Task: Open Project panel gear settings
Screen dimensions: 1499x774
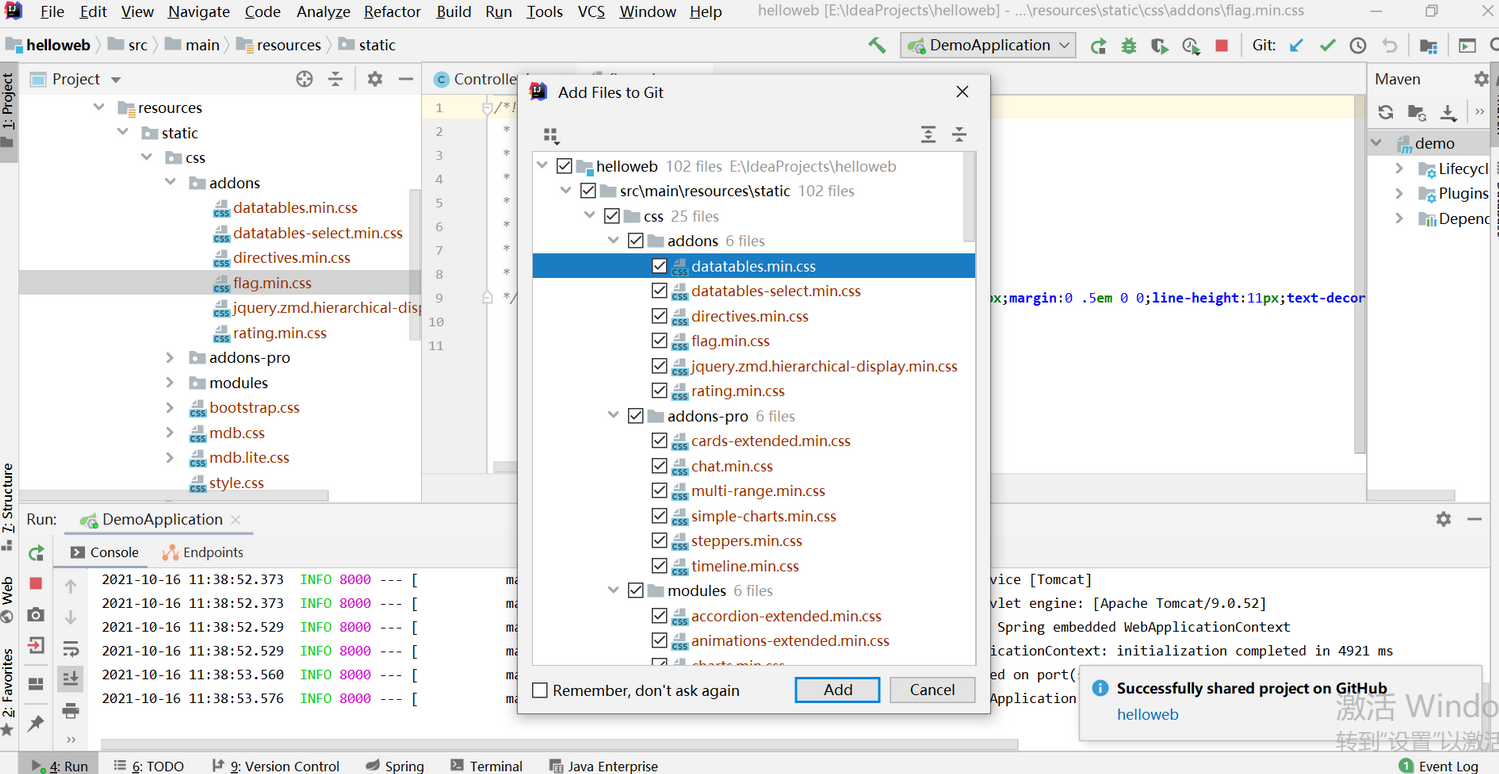Action: click(375, 79)
